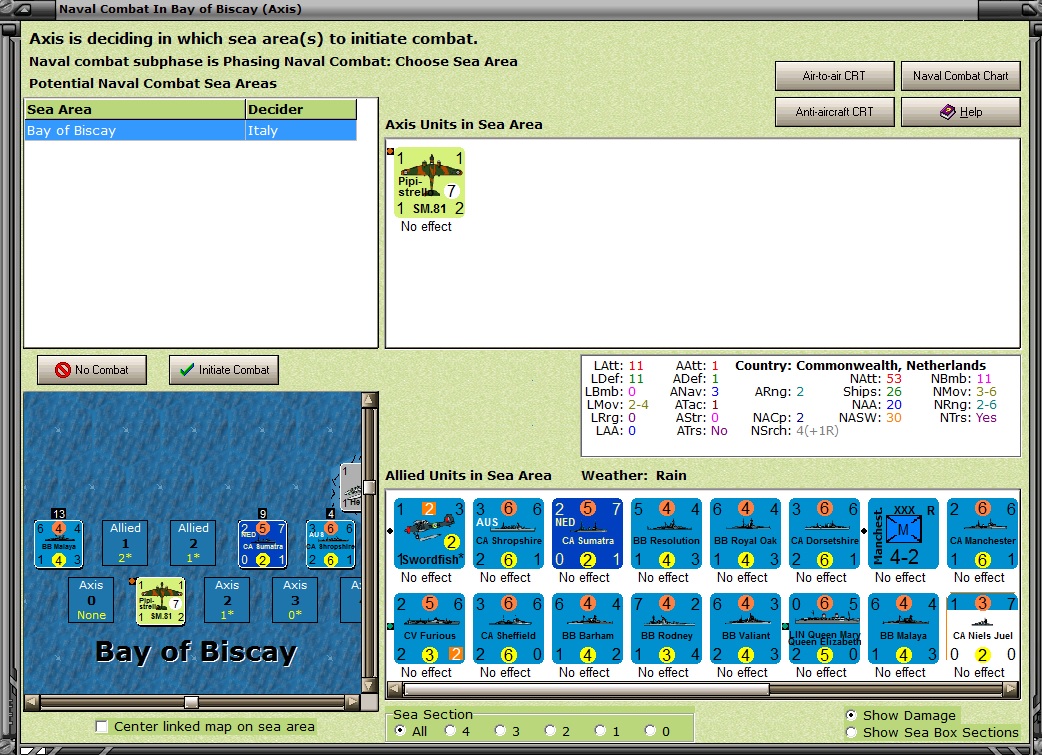This screenshot has height=755, width=1042.
Task: Click the Initiate Combat button
Action: [x=224, y=370]
